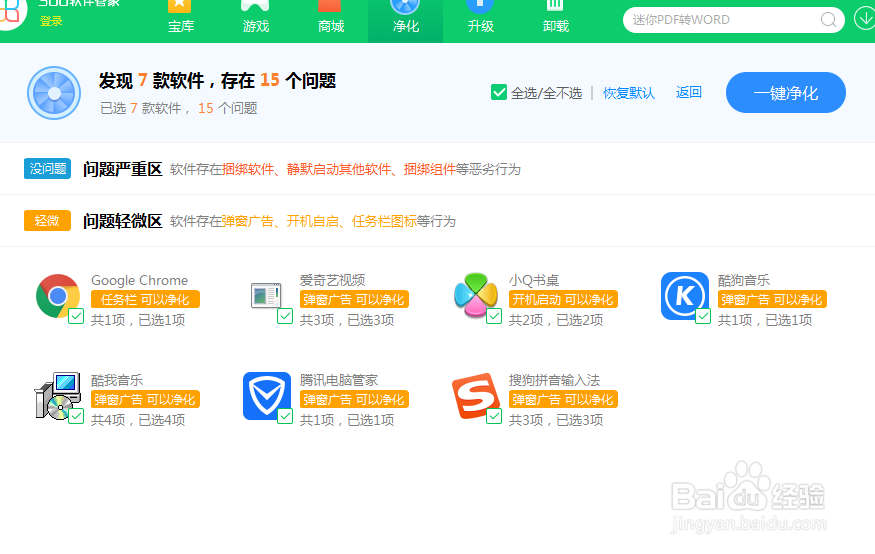This screenshot has height=554, width=875.
Task: Open the download manager arrow icon
Action: (x=864, y=19)
